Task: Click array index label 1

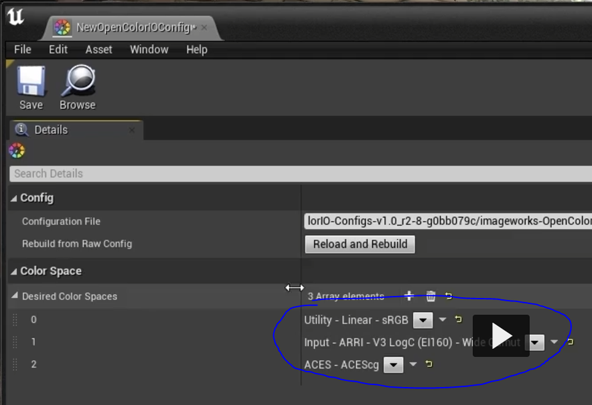Action: click(x=34, y=342)
